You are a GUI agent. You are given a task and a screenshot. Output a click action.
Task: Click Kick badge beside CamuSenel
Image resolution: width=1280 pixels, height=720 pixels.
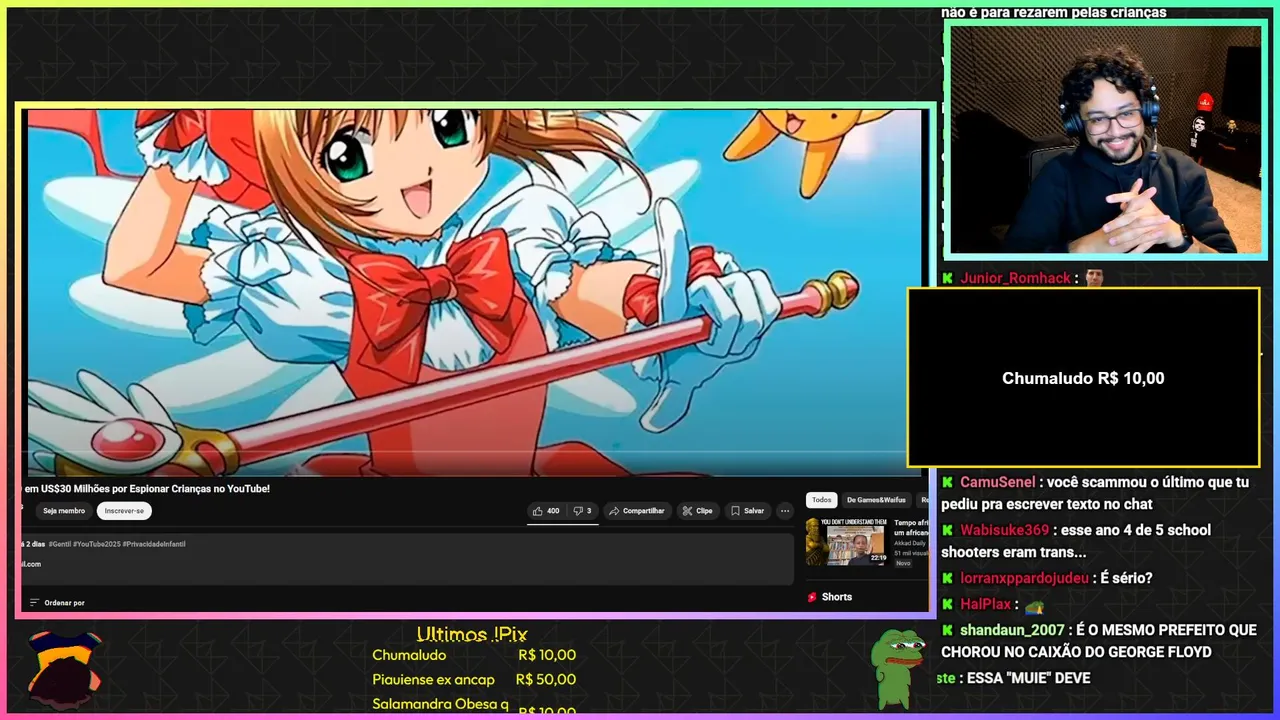[x=948, y=482]
